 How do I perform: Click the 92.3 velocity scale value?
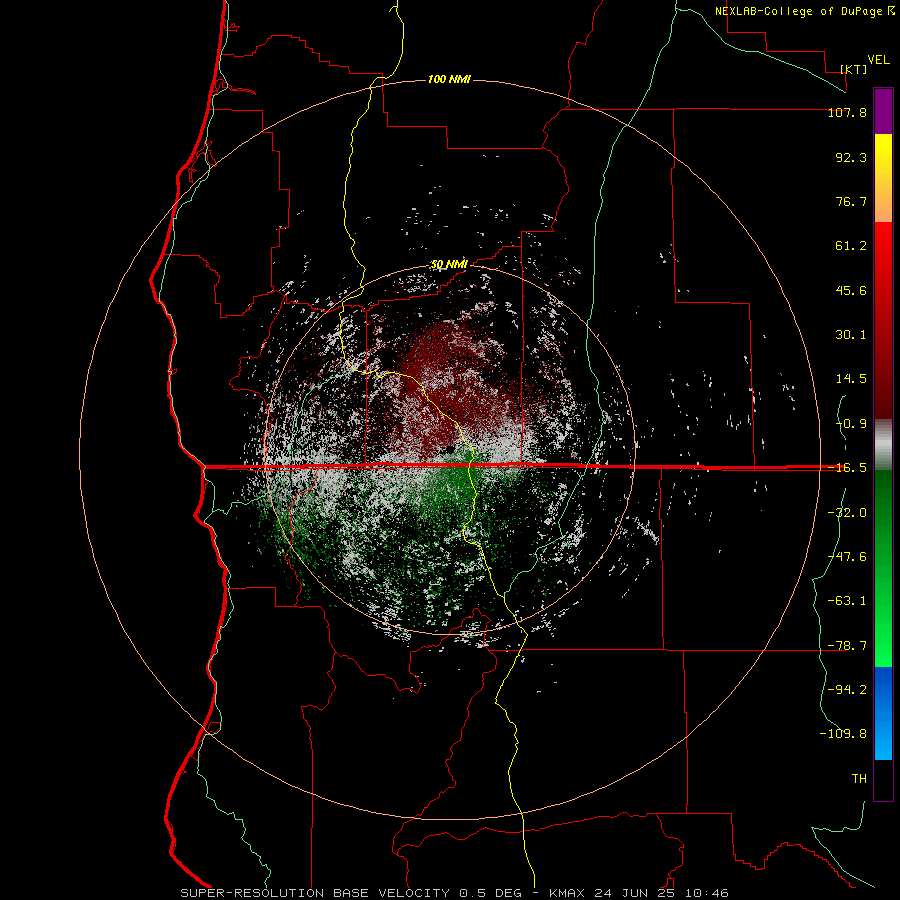click(x=851, y=157)
